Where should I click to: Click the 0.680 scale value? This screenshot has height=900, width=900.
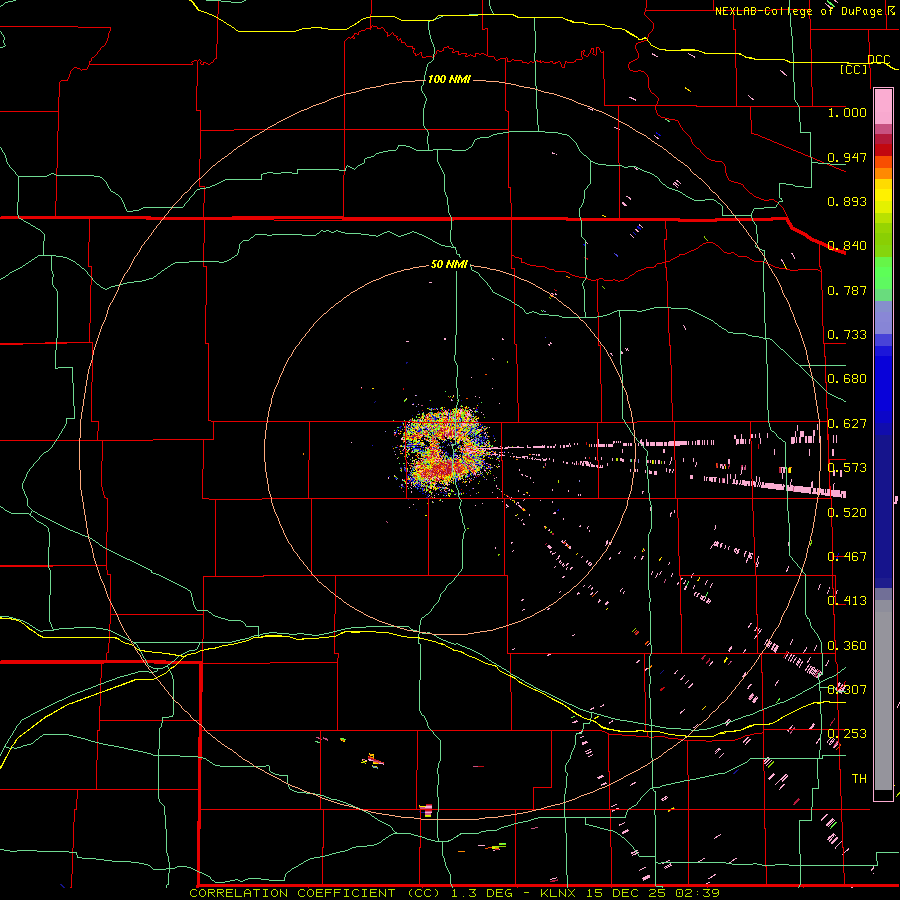(847, 379)
